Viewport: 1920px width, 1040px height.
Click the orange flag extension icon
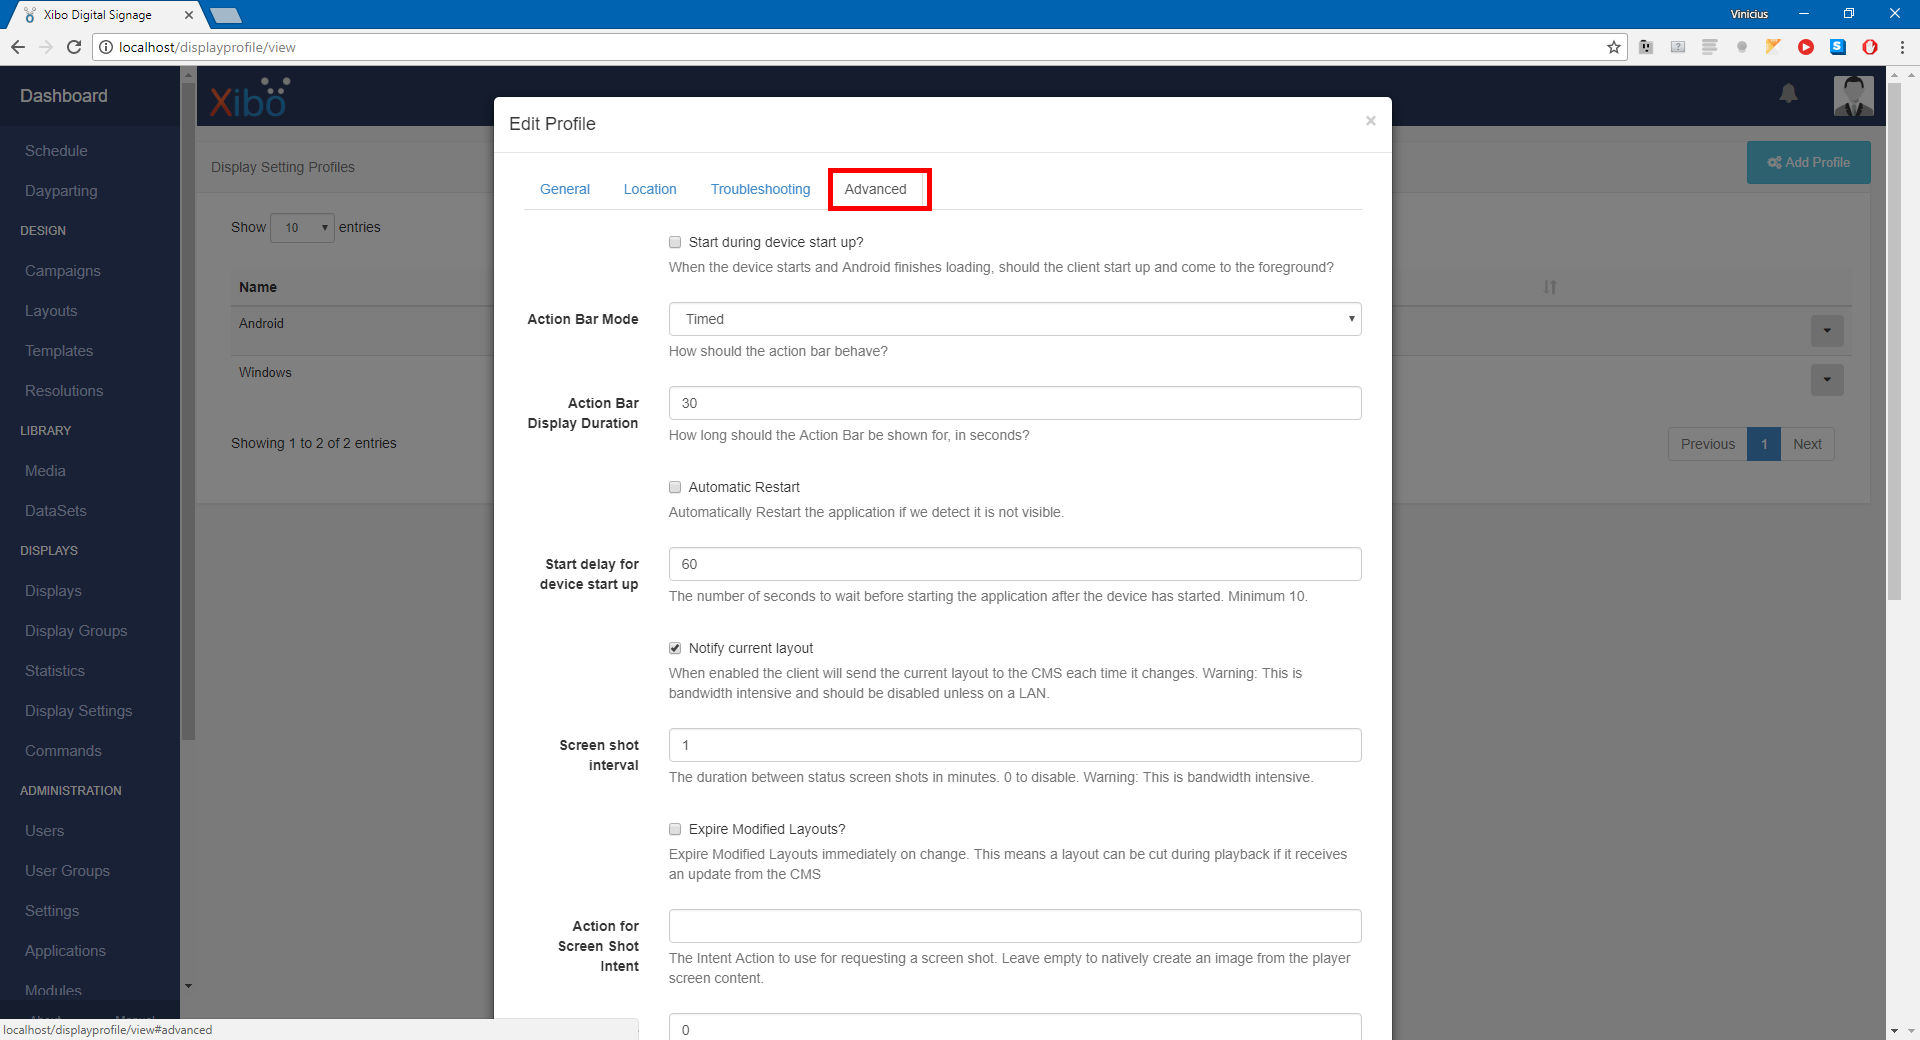pyautogui.click(x=1773, y=47)
